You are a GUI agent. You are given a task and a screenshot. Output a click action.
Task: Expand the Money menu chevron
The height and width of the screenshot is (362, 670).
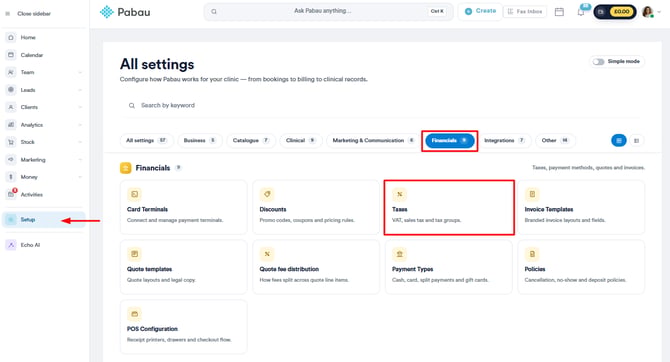[x=80, y=177]
